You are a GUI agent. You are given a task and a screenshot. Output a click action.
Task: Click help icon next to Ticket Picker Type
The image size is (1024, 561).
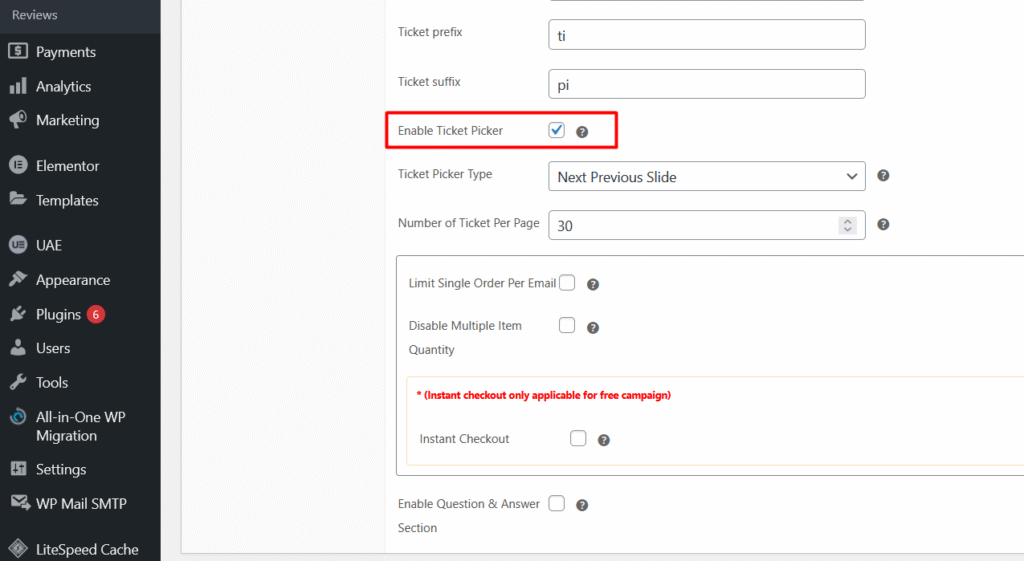click(x=883, y=176)
